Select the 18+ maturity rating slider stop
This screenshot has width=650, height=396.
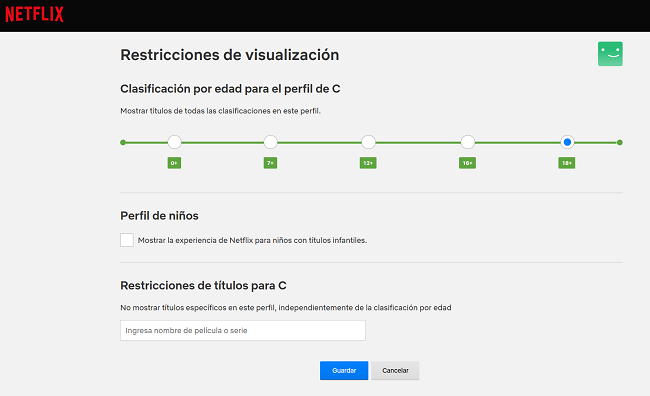(x=567, y=142)
